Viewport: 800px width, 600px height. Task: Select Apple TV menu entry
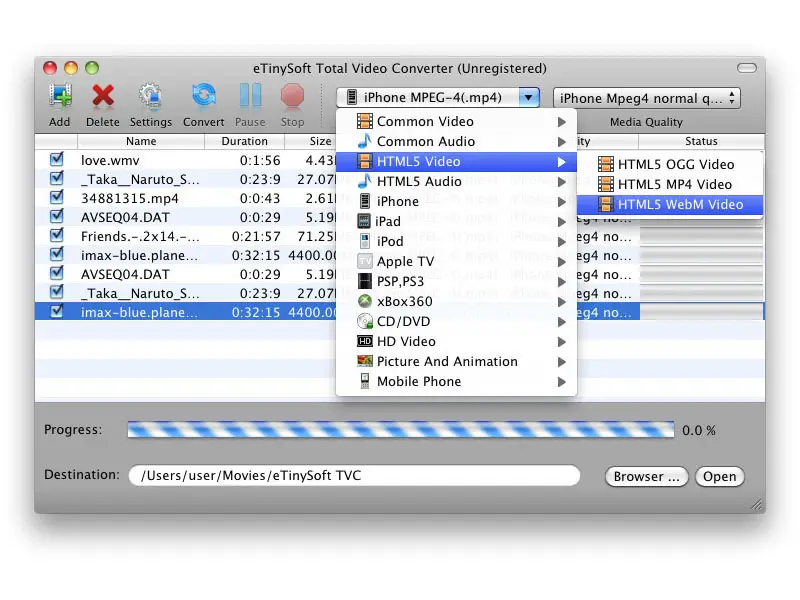[x=457, y=261]
